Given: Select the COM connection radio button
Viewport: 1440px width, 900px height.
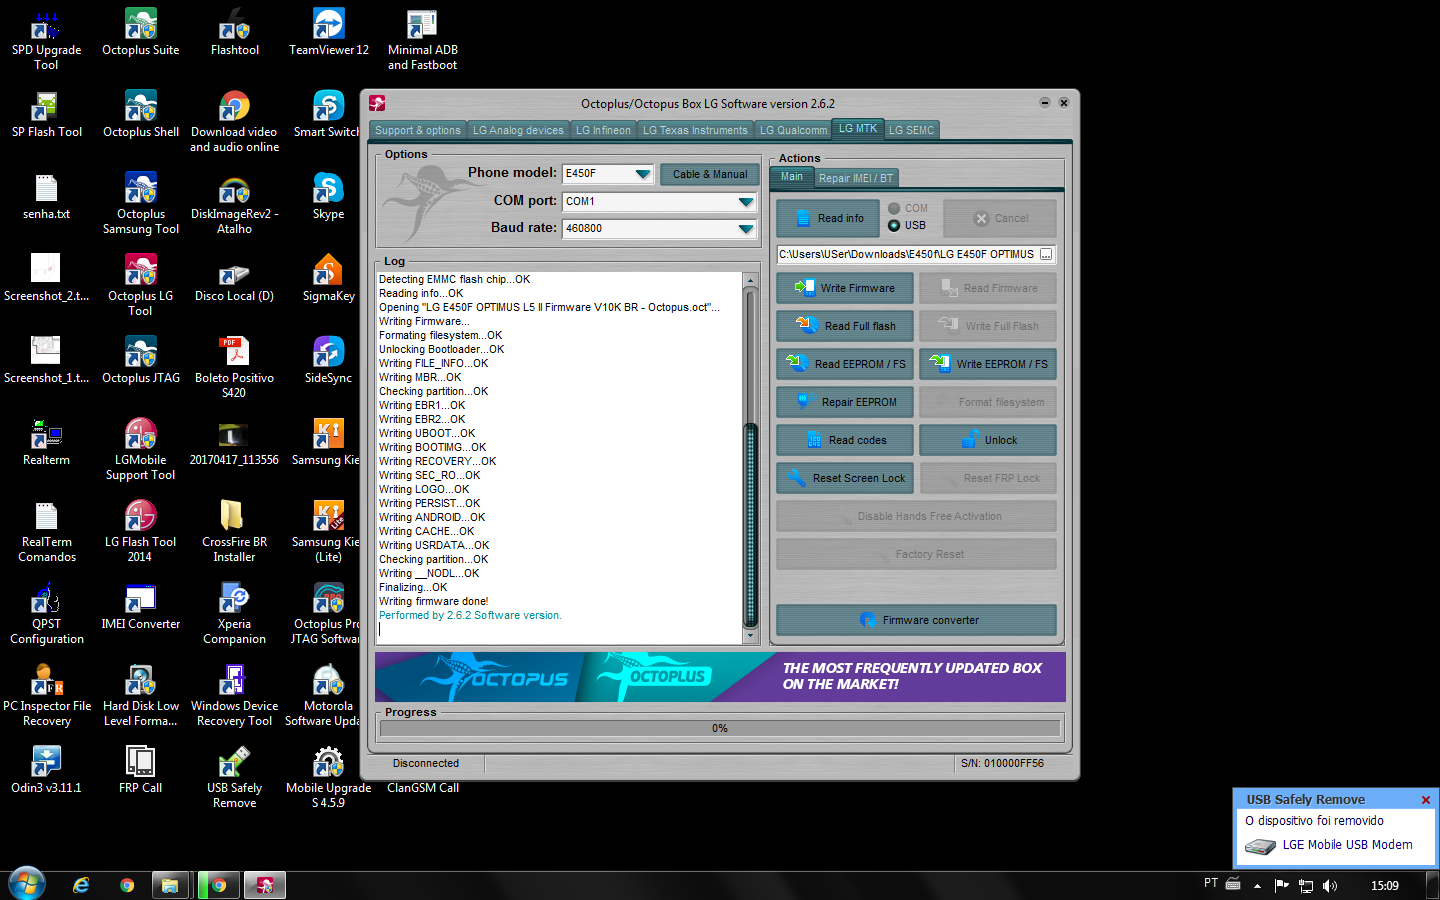Looking at the screenshot, I should tap(894, 209).
